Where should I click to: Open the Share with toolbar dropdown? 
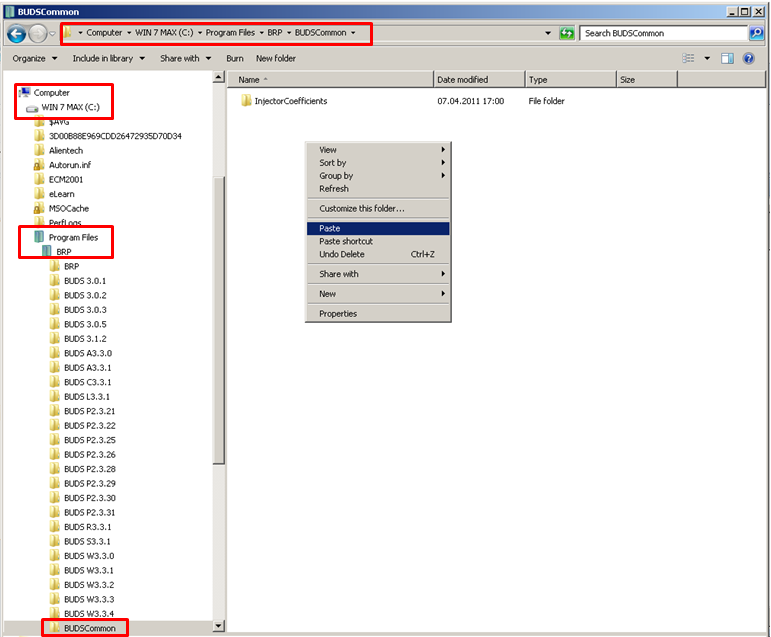point(184,59)
